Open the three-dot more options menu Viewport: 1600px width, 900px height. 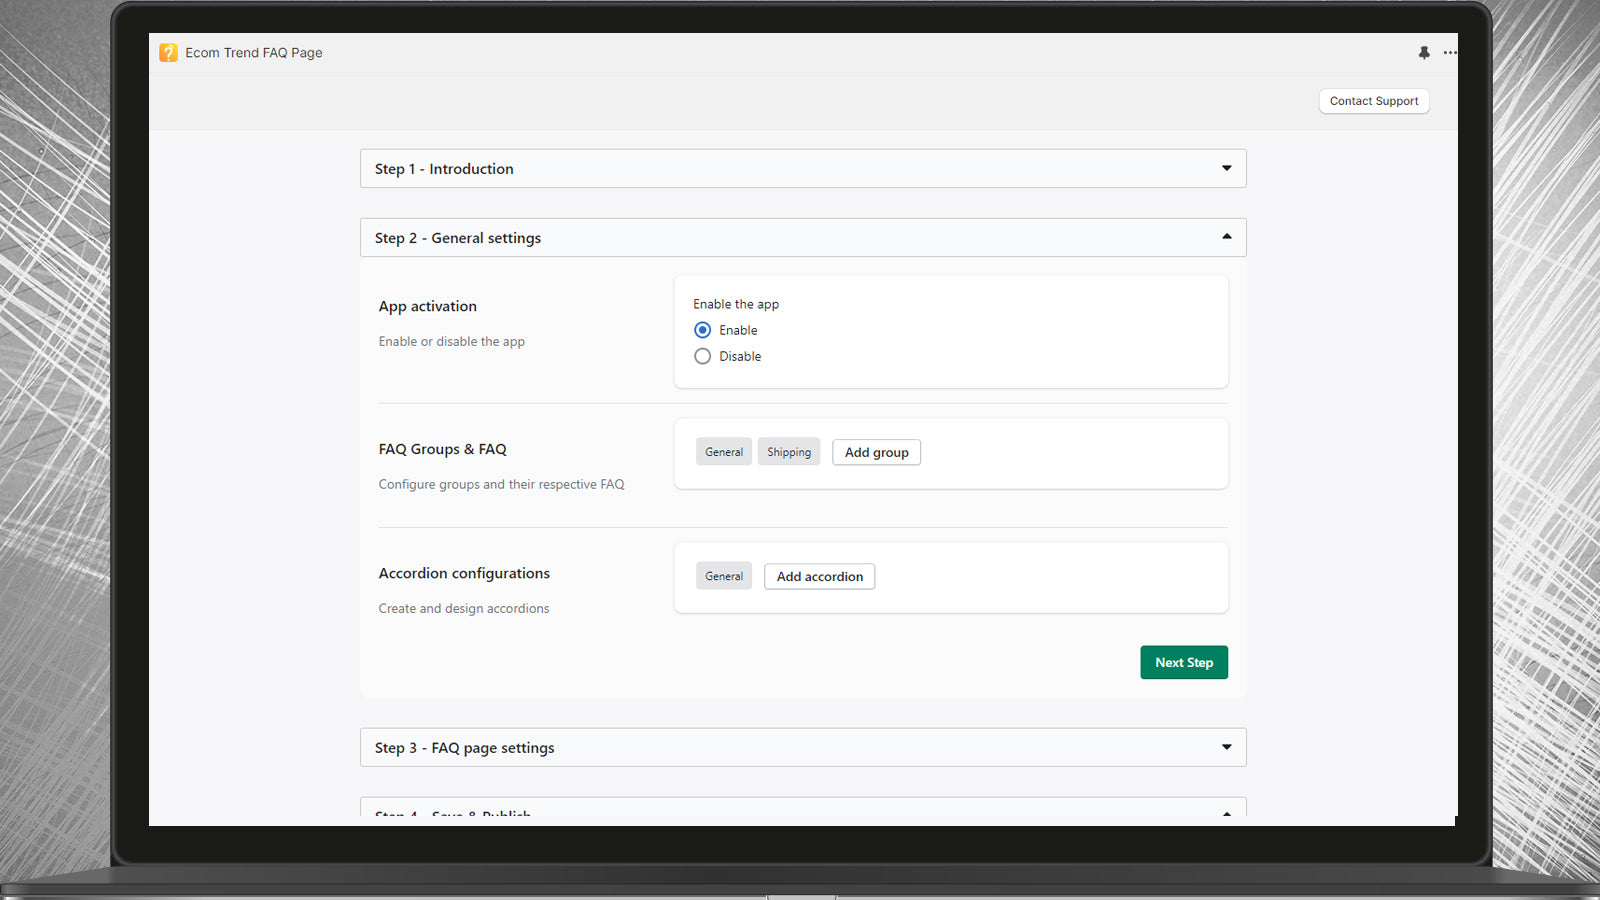[x=1449, y=53]
